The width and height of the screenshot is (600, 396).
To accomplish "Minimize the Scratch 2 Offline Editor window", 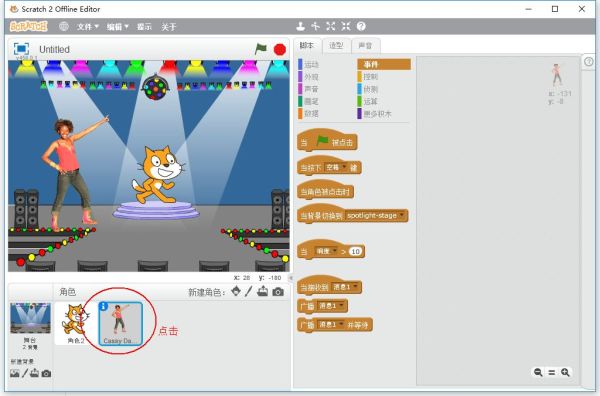I will (x=529, y=9).
